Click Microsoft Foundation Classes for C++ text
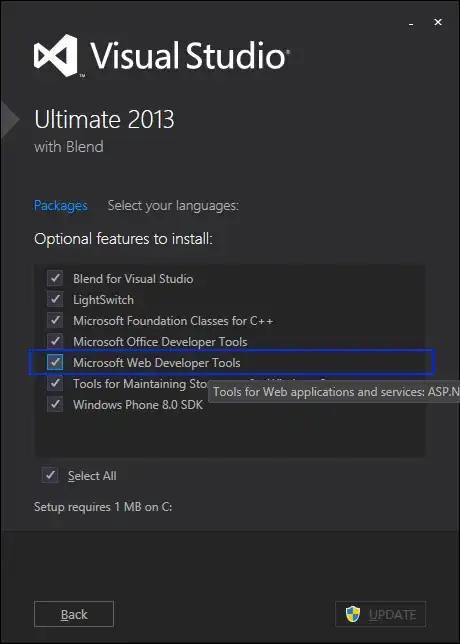The height and width of the screenshot is (644, 460). (x=173, y=320)
